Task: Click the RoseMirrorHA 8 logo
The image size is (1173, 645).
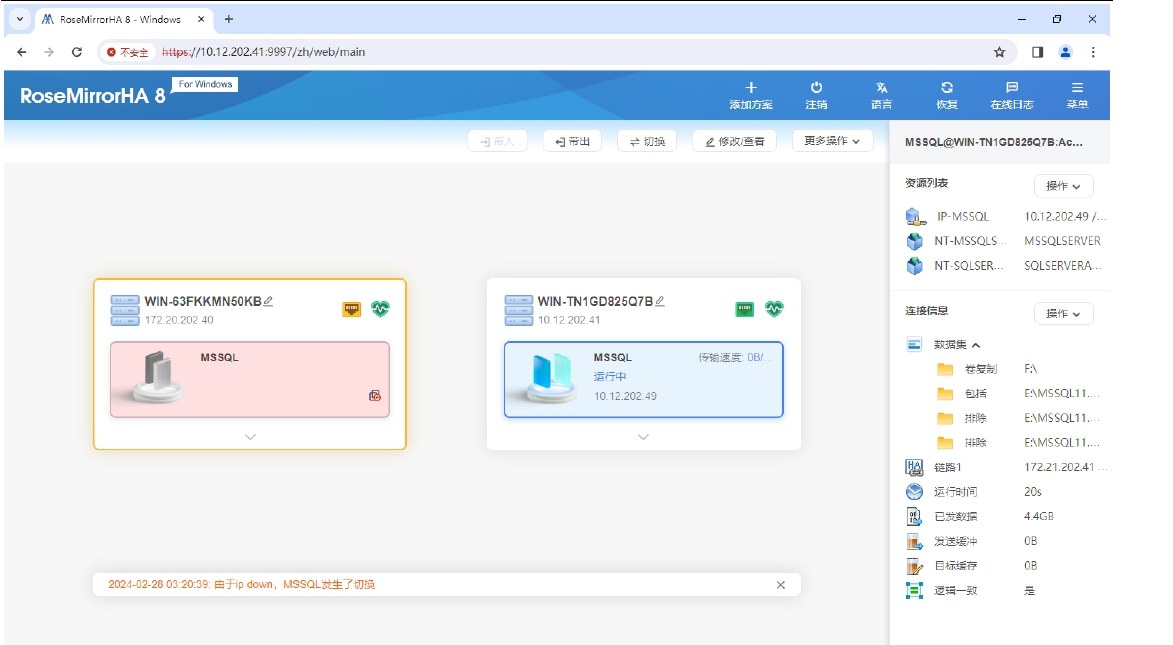Action: coord(93,96)
